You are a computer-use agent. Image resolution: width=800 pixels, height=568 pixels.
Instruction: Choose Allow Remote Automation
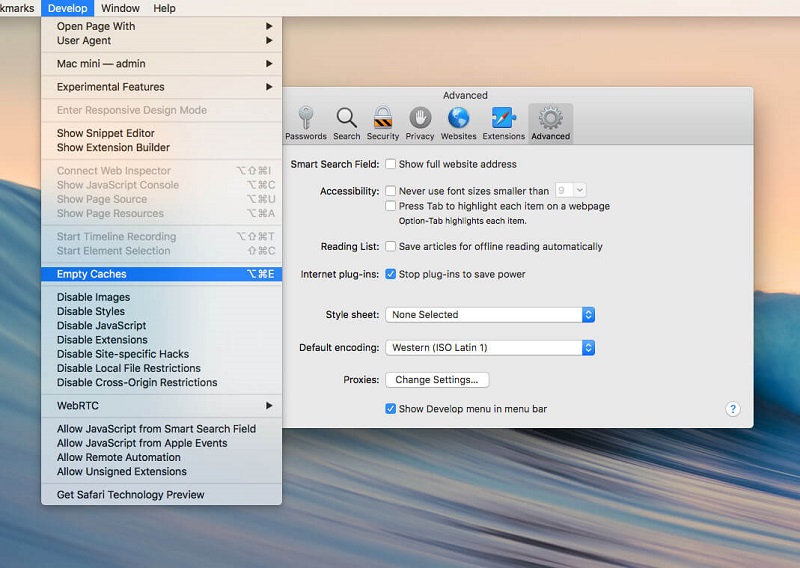pos(161,457)
